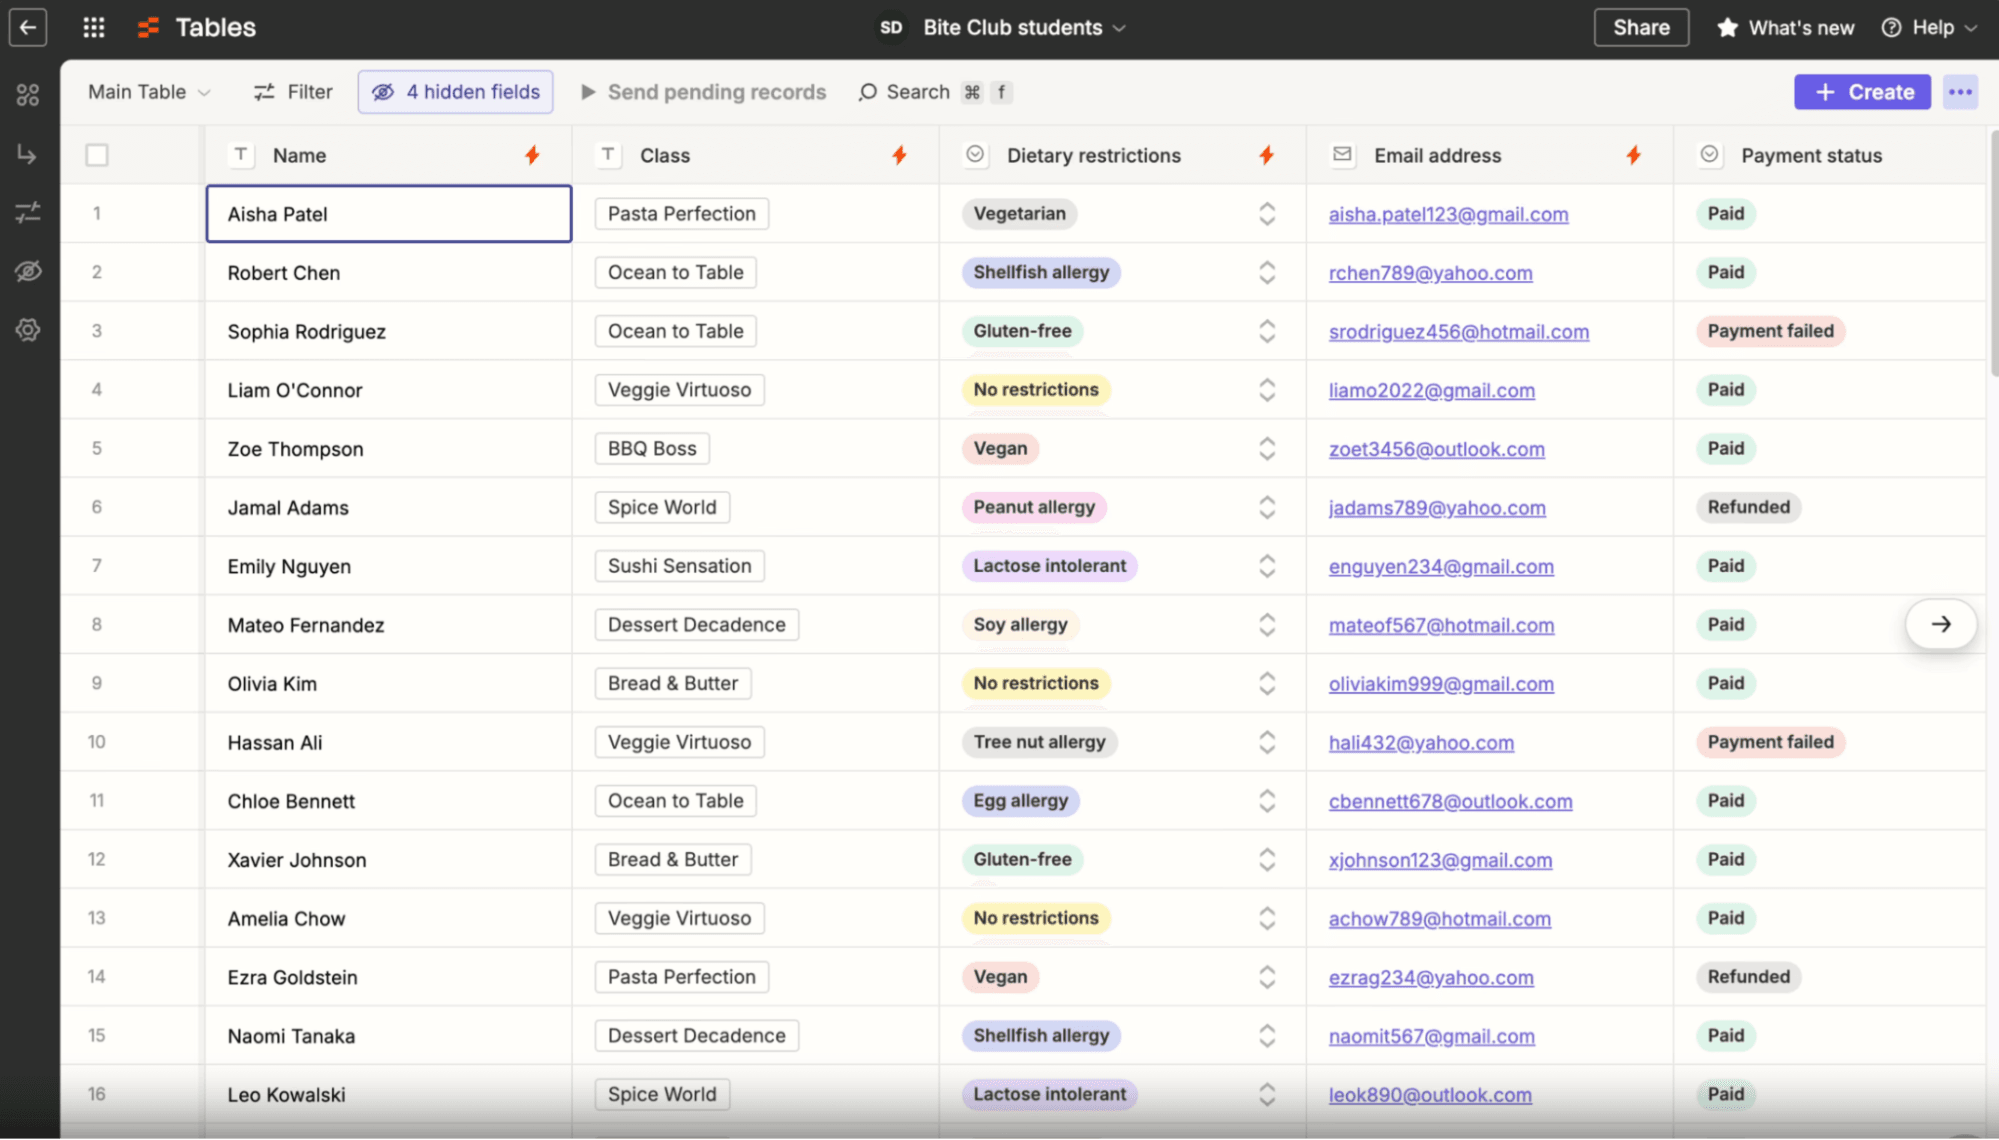Image resolution: width=1999 pixels, height=1140 pixels.
Task: Open the three-dot more options menu
Action: 1960,92
